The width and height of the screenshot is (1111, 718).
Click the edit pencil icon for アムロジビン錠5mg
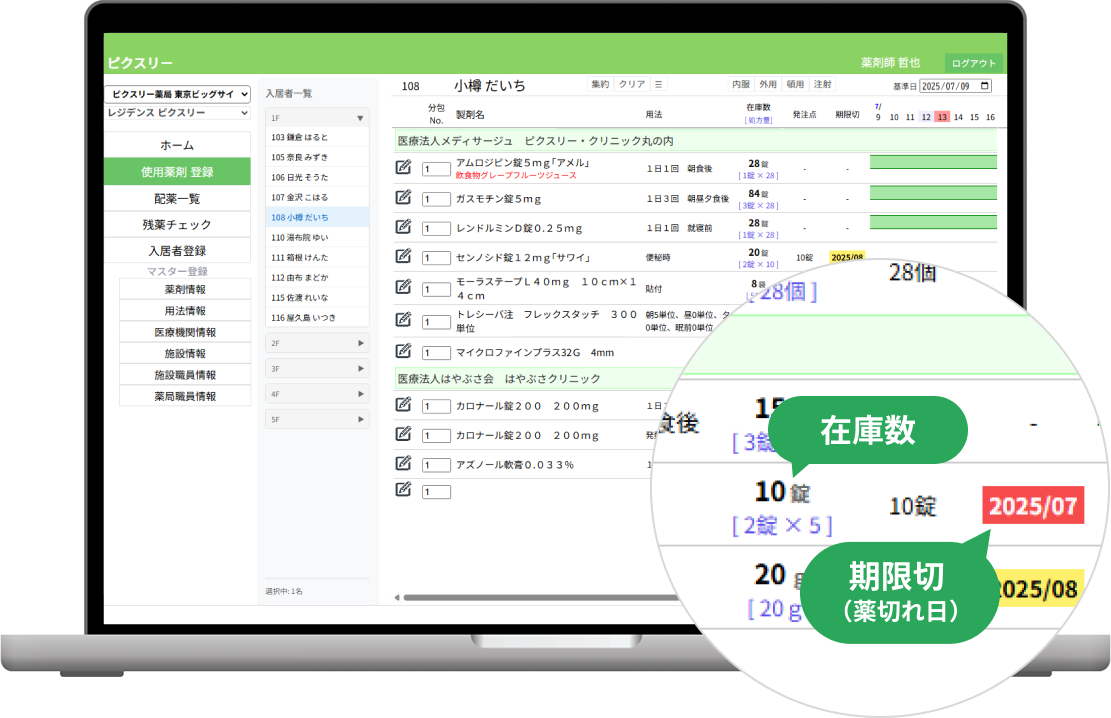(403, 168)
